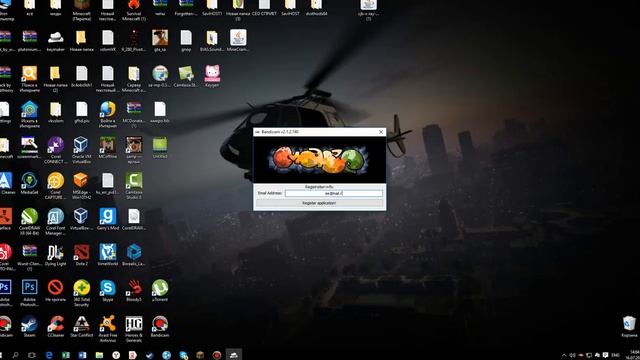Select the Star Conflict desktop icon
This screenshot has width=640, height=360.
click(x=82, y=327)
